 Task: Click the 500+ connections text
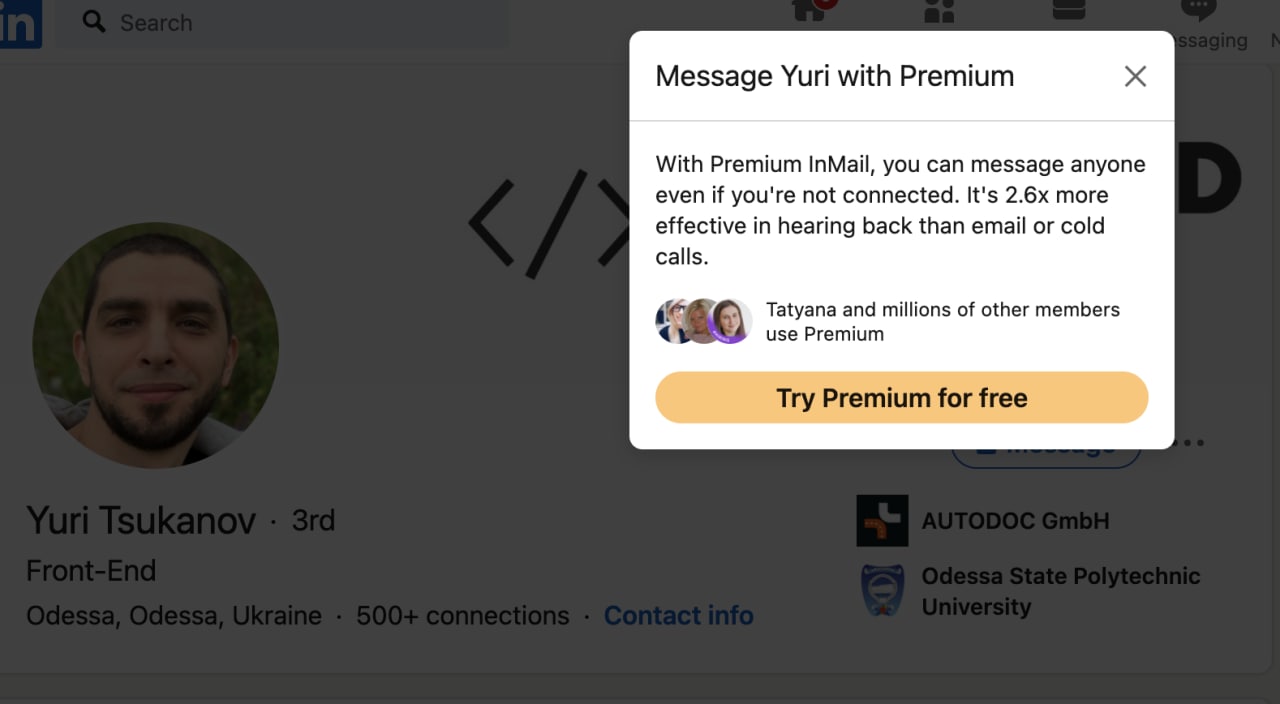(463, 615)
